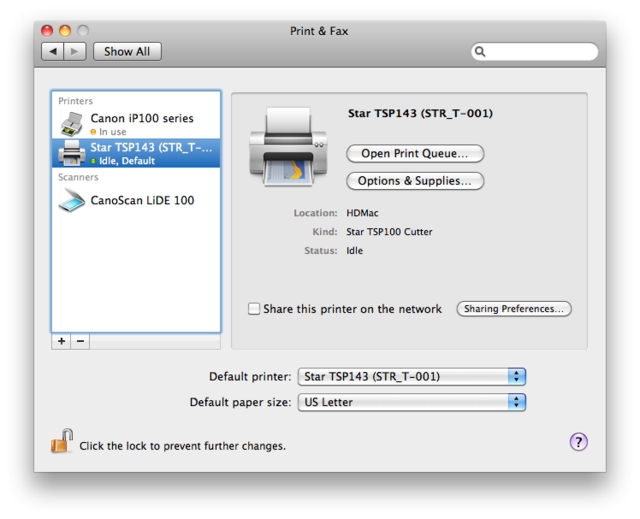Go back with the left arrow button
The width and height of the screenshot is (640, 519).
(x=53, y=51)
